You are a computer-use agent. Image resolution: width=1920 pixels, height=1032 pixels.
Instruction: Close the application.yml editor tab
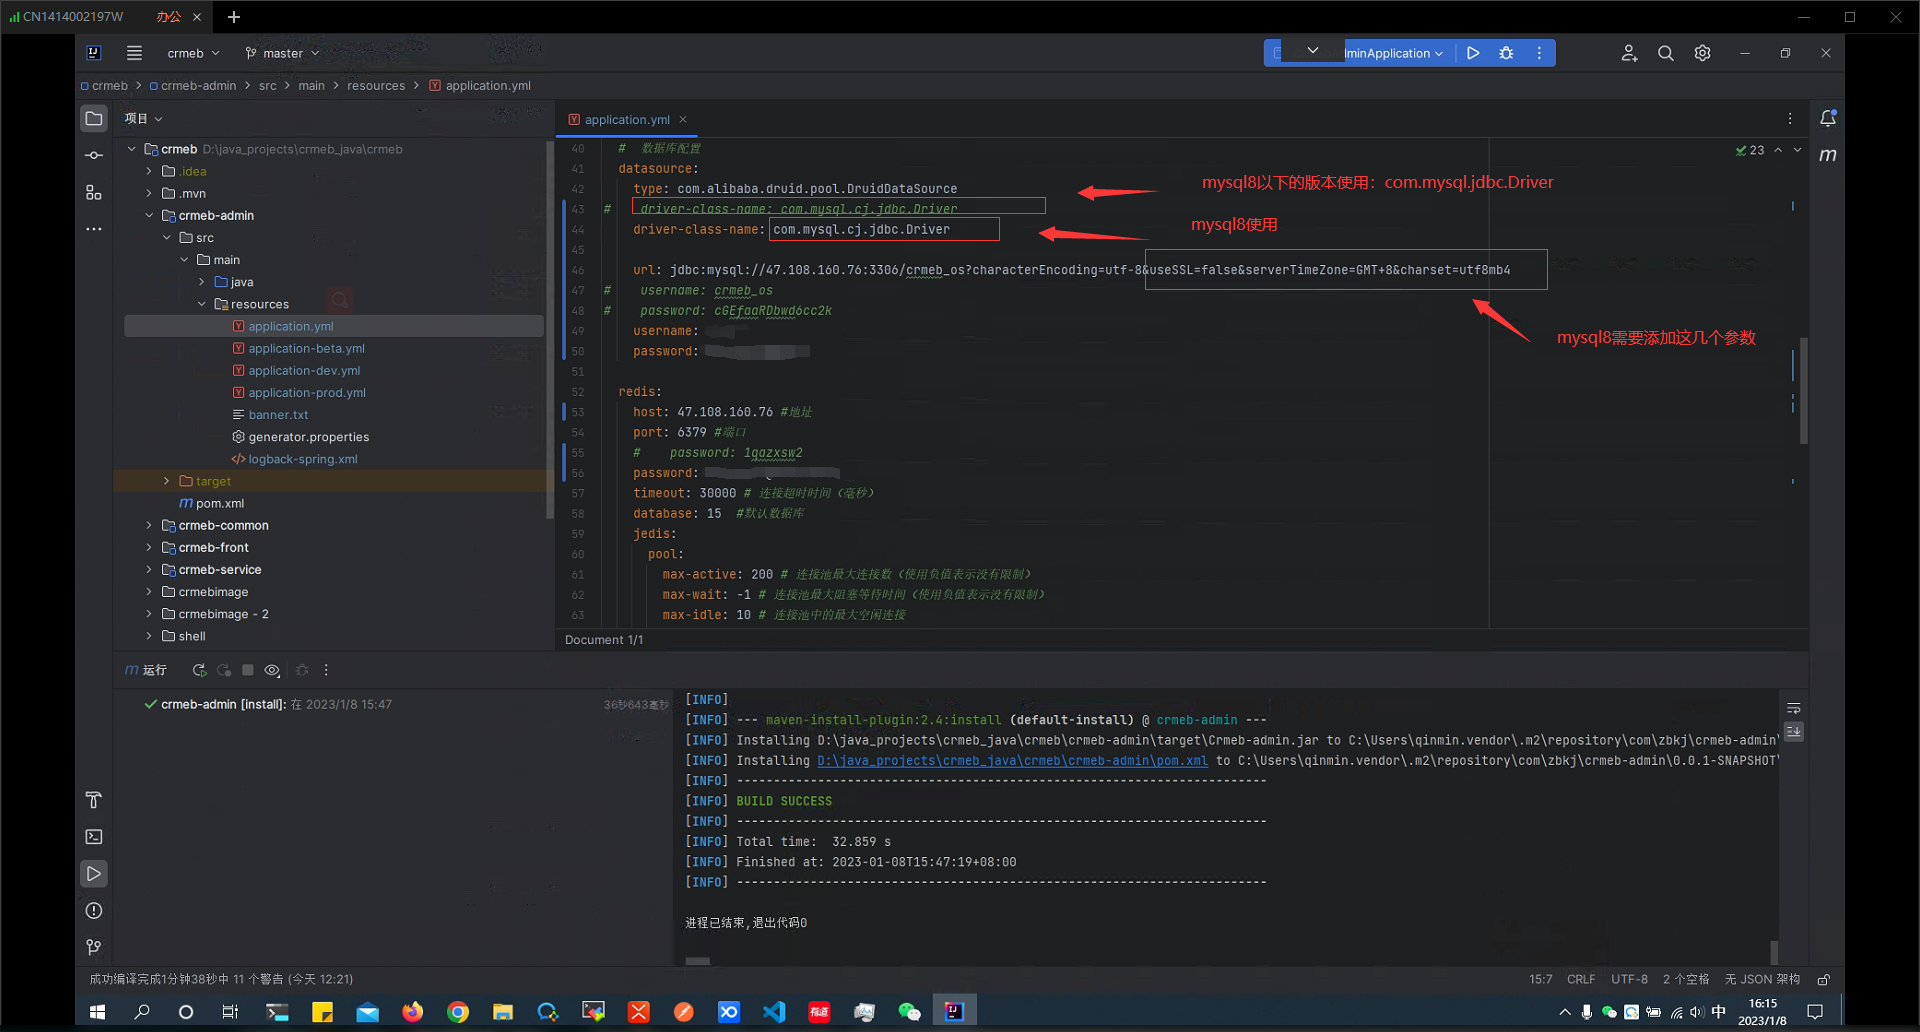pos(683,119)
